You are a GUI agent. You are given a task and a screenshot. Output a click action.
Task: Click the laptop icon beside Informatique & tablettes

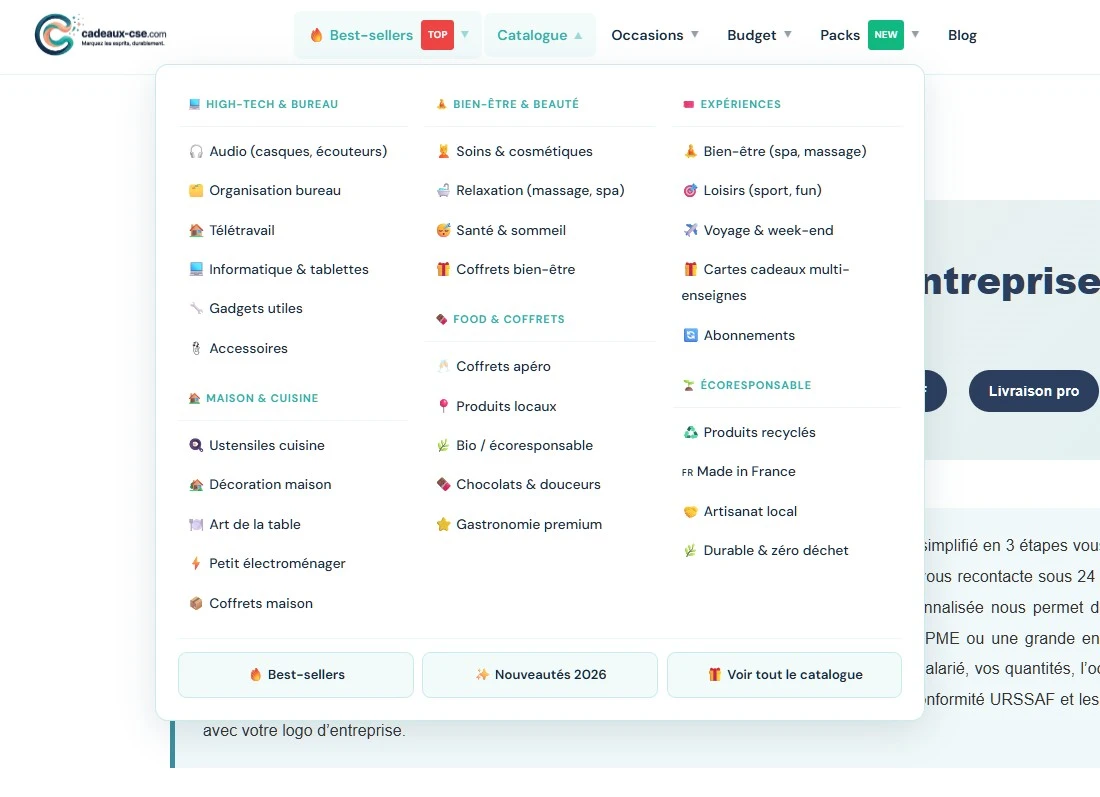[196, 269]
